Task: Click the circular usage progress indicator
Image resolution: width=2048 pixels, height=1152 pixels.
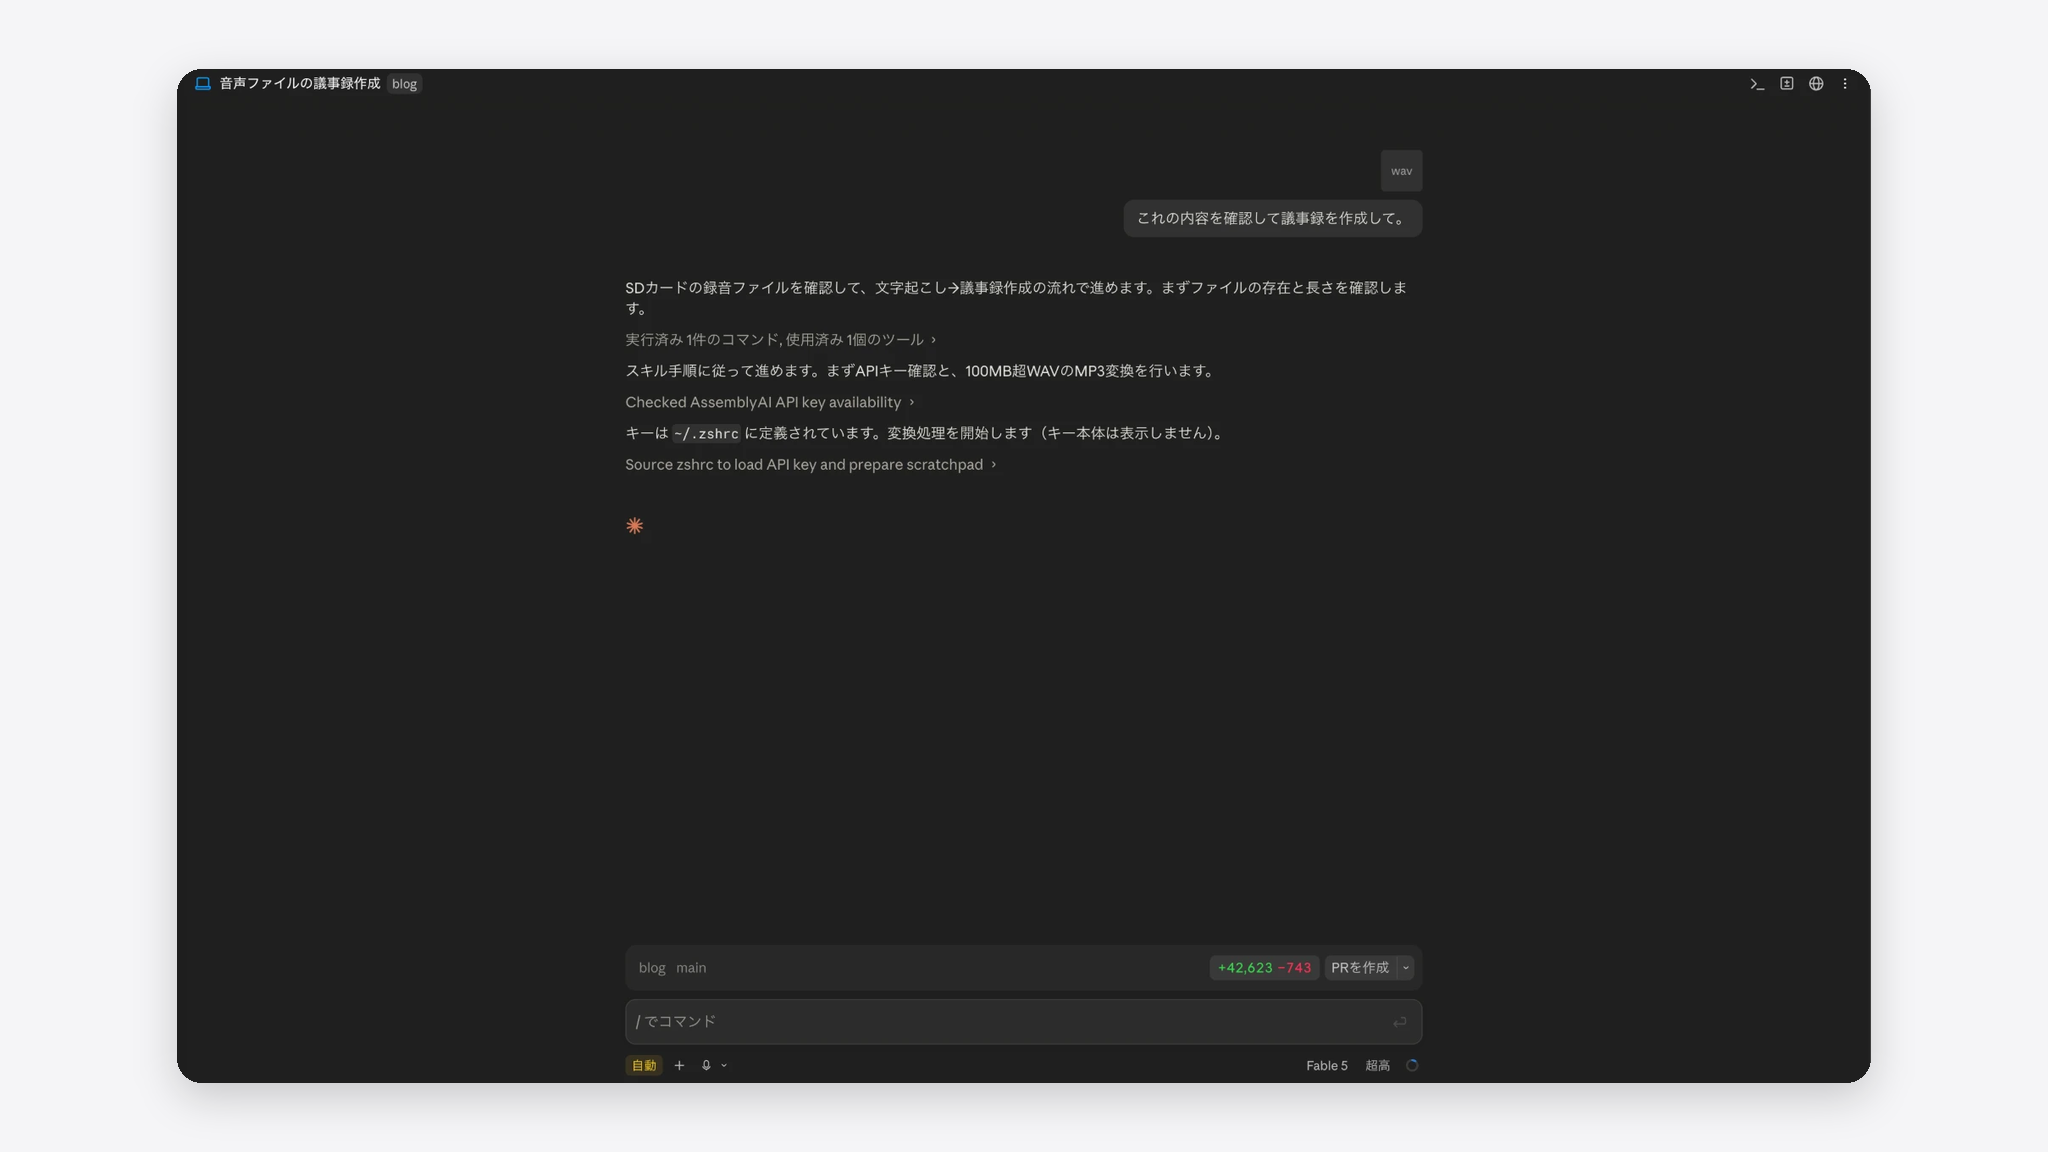Action: tap(1412, 1066)
